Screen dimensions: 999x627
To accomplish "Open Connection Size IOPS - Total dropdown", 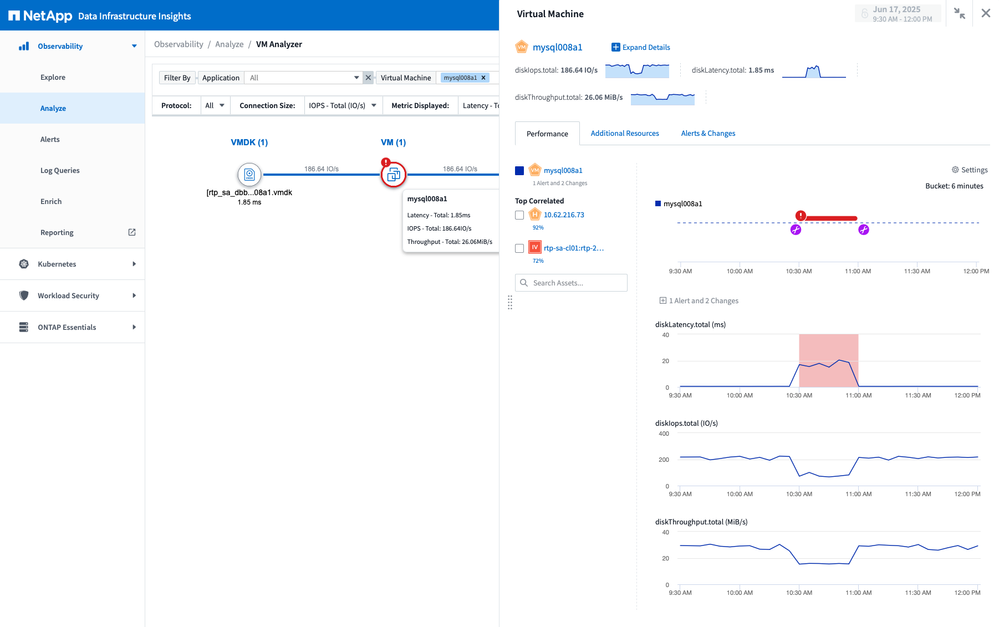I will pos(343,105).
